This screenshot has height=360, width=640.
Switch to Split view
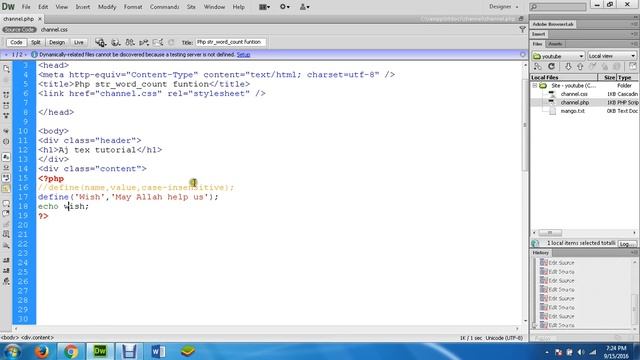click(36, 42)
